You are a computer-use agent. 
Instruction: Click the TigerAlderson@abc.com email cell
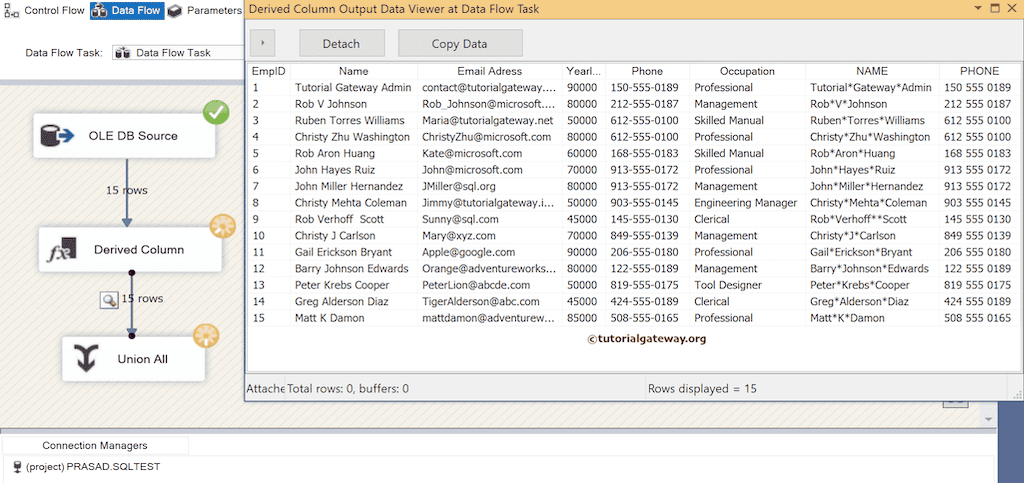pos(490,302)
